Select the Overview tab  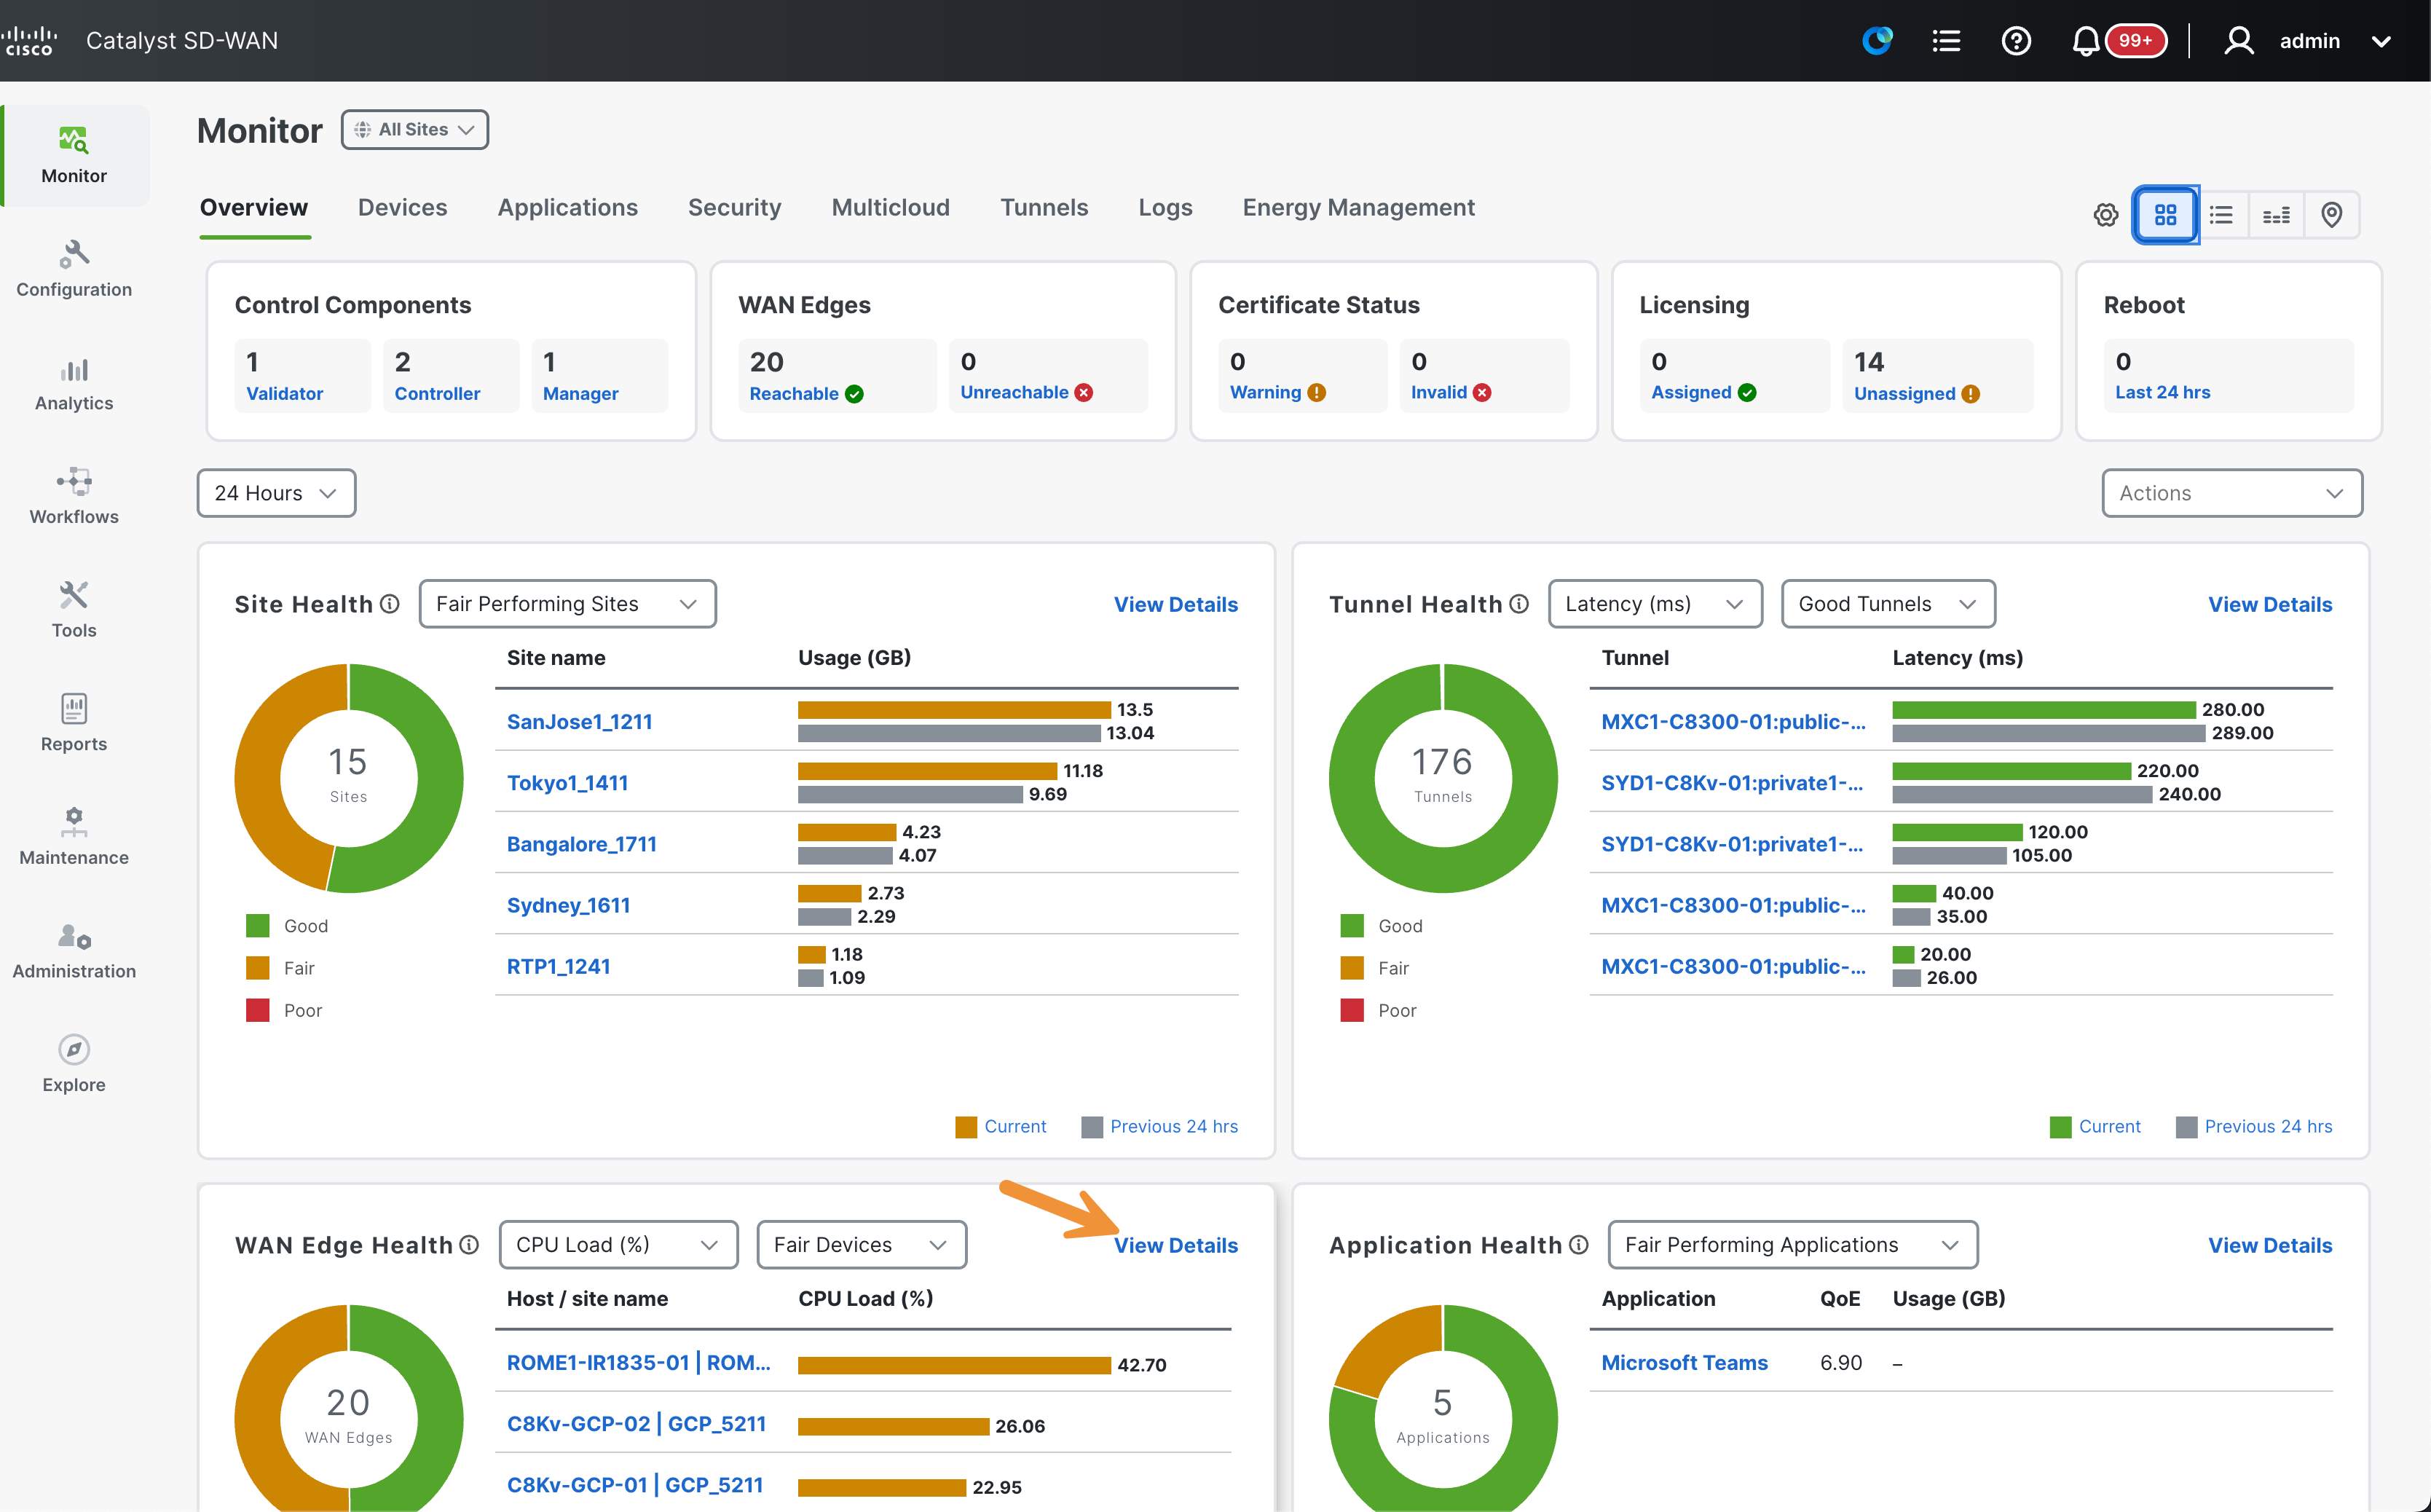(254, 207)
